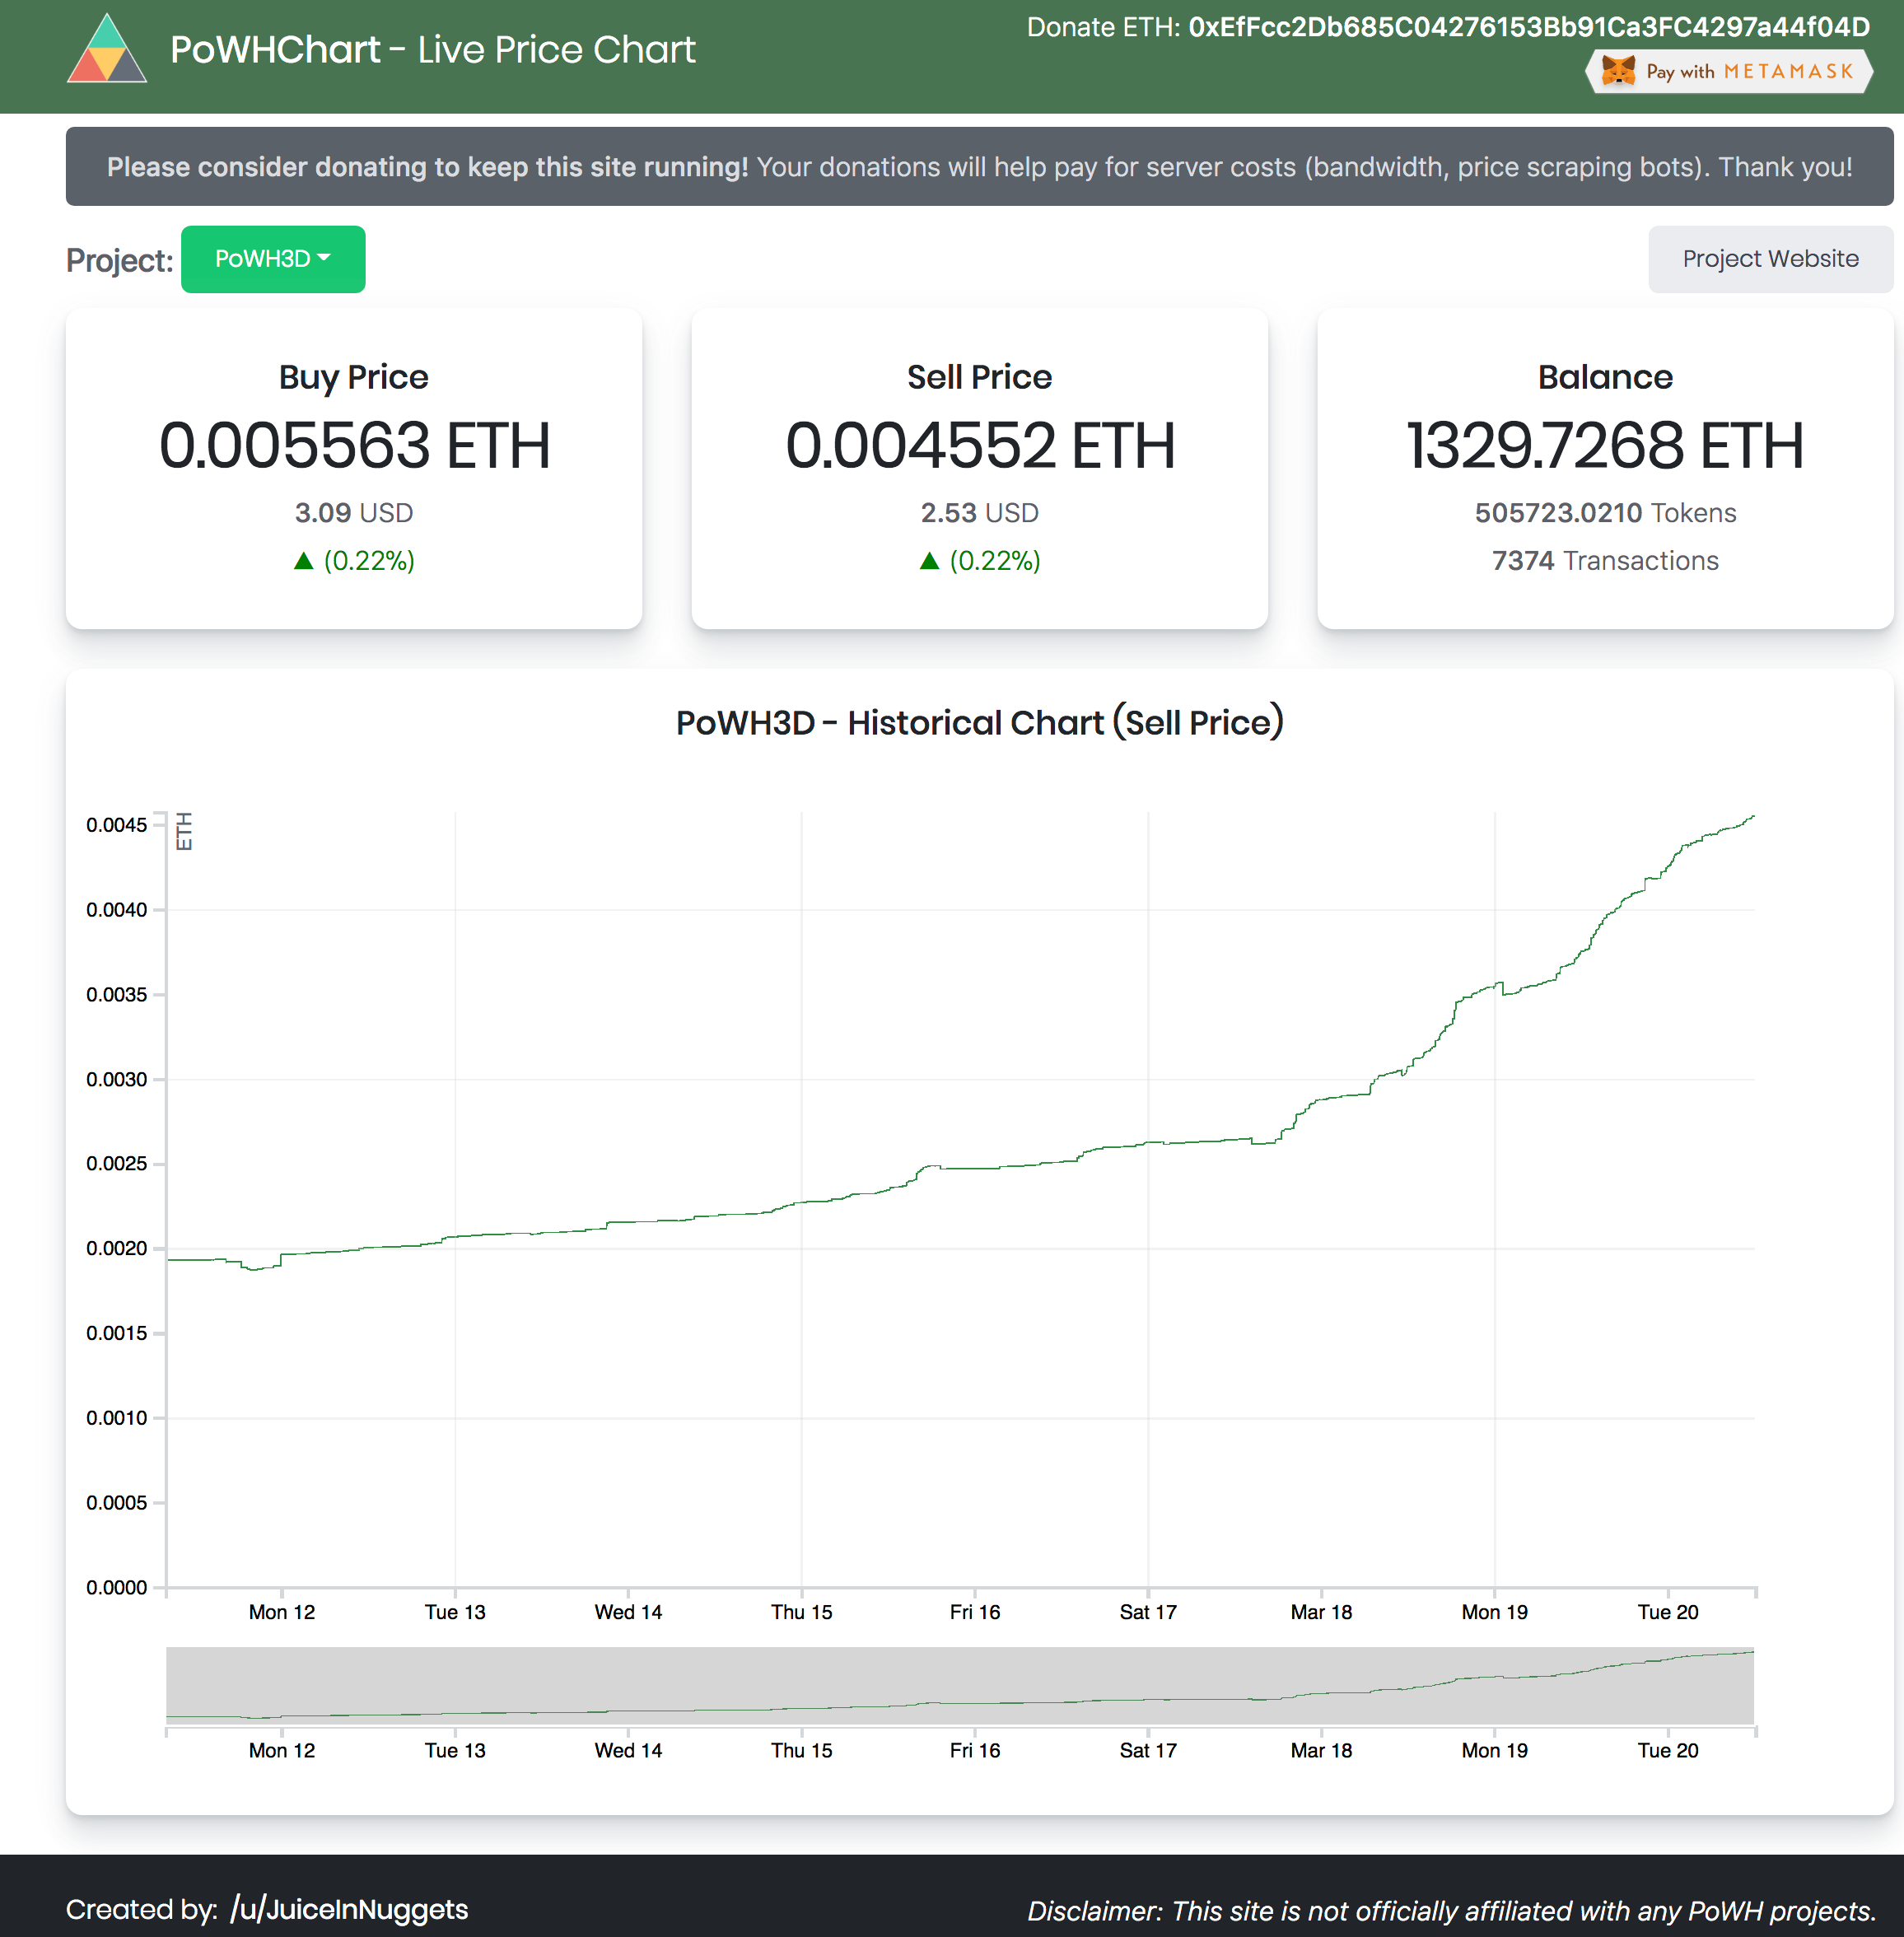Click the PoWHChart - Live Price Chart title
1904x1937 pixels.
click(x=432, y=49)
